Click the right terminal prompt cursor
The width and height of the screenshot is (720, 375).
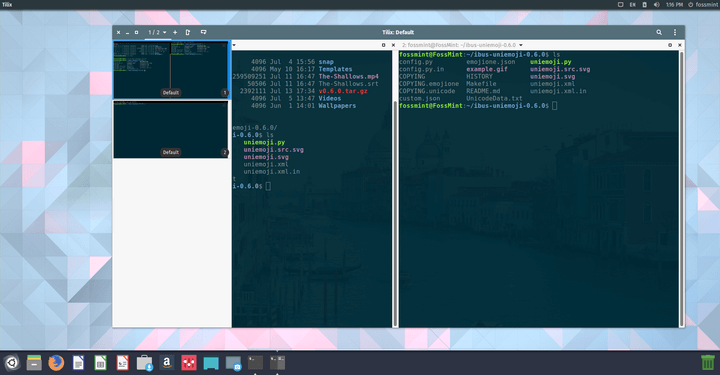click(x=555, y=106)
